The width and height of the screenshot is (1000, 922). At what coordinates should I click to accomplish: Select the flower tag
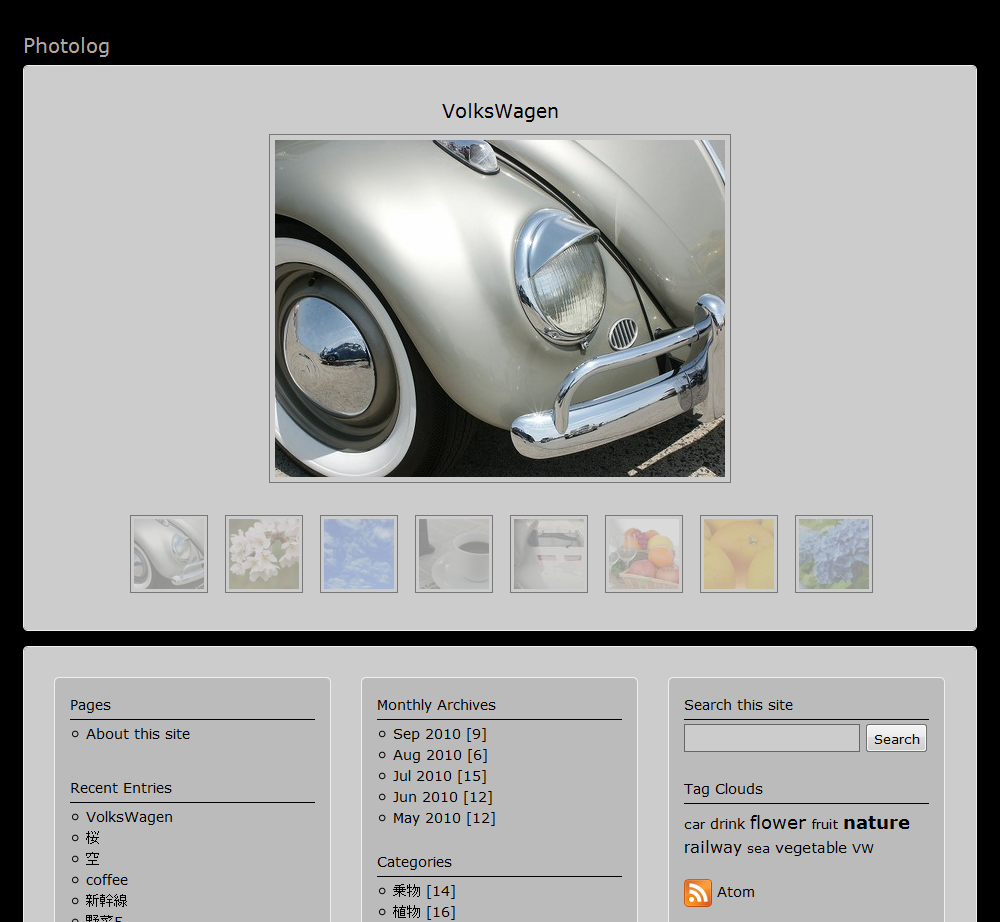(x=778, y=823)
